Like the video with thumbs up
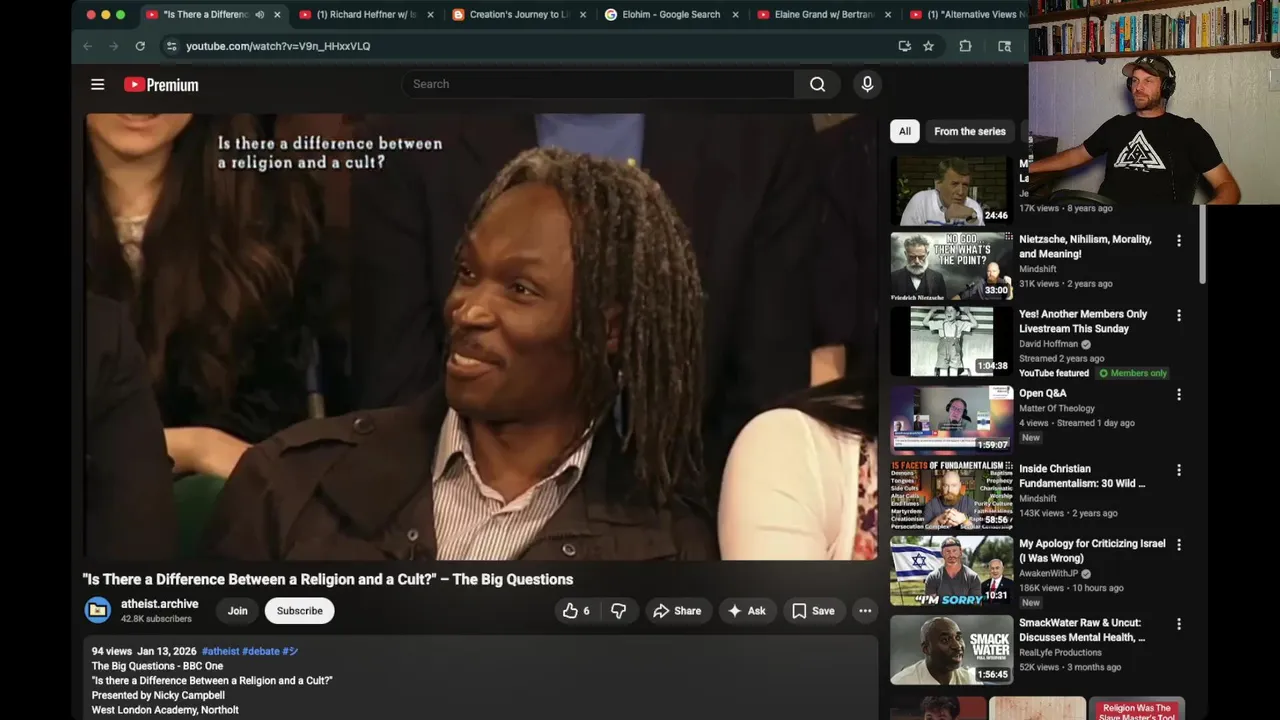This screenshot has width=1280, height=720. coord(577,611)
